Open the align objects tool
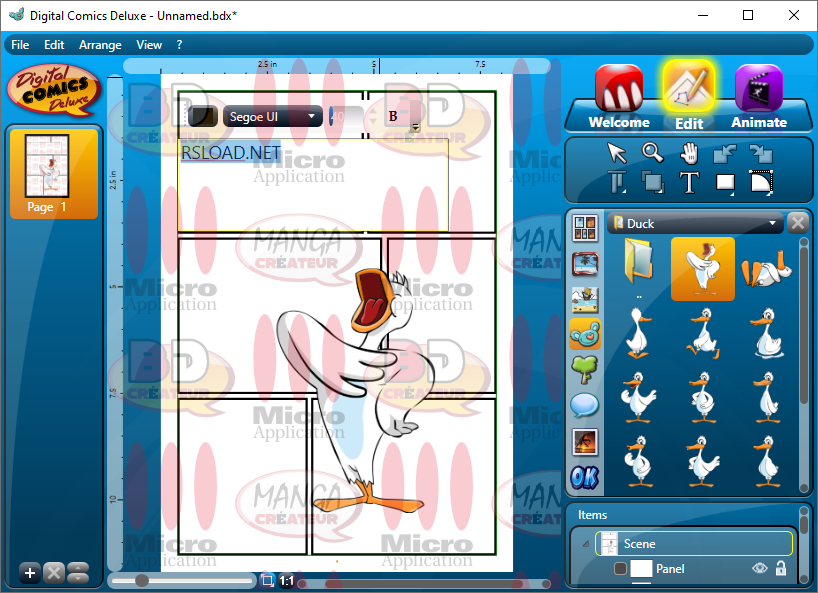This screenshot has width=818, height=593. tap(618, 183)
